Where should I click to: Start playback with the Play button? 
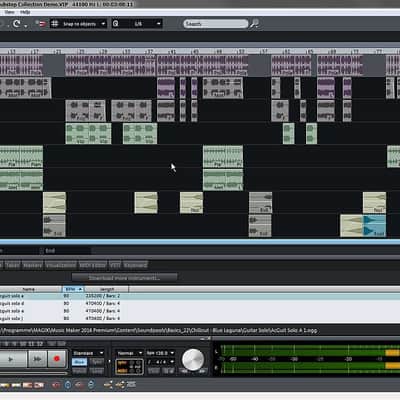click(11, 359)
